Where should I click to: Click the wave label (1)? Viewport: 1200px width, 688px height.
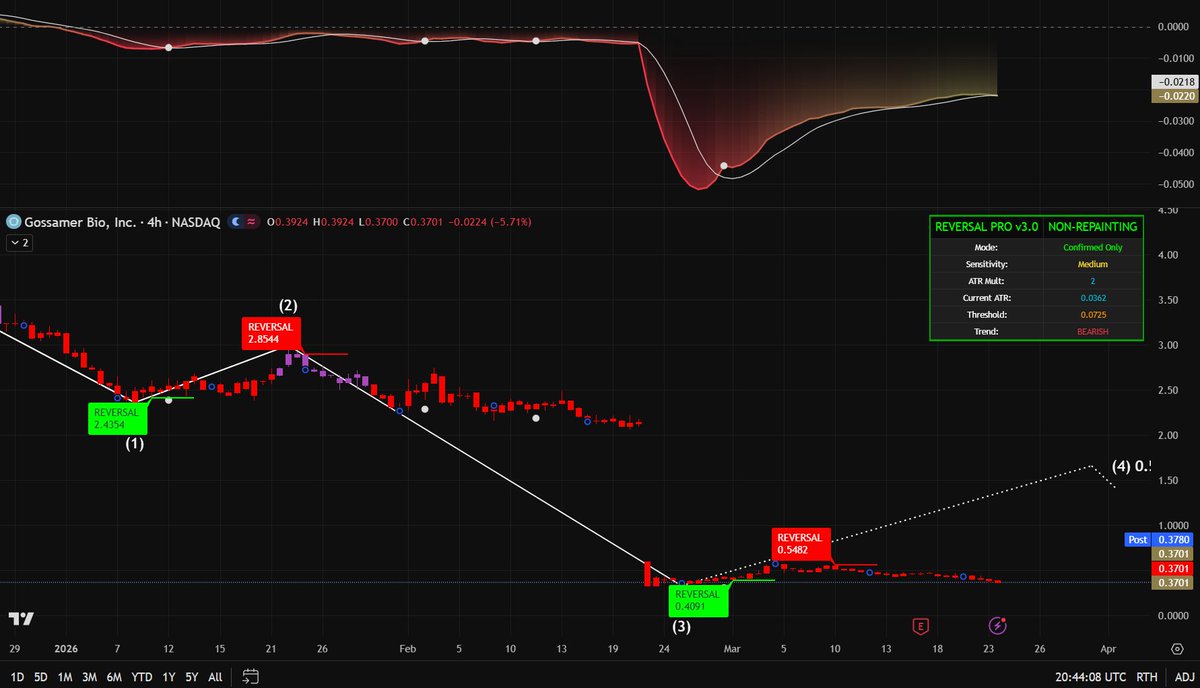coord(135,444)
